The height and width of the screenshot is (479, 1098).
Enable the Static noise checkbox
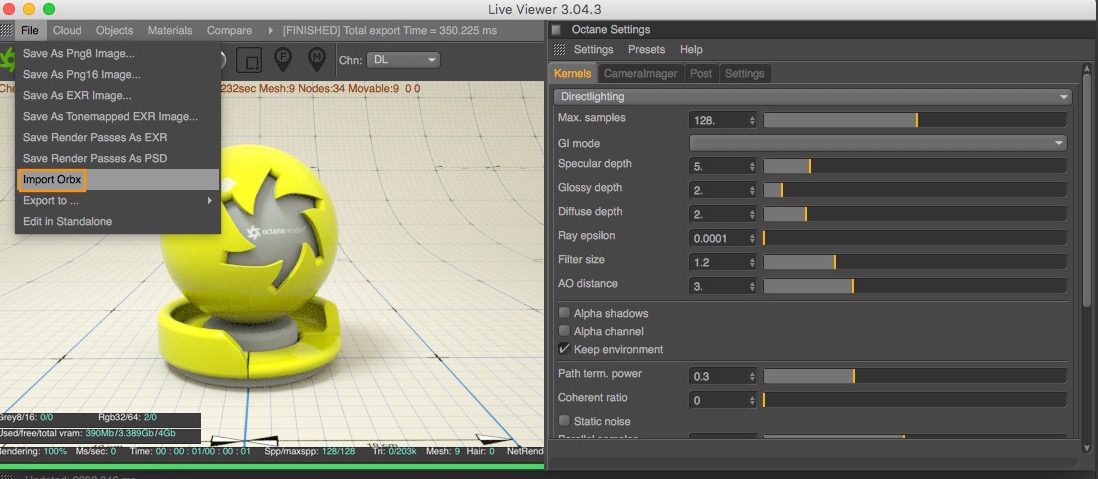coord(564,421)
